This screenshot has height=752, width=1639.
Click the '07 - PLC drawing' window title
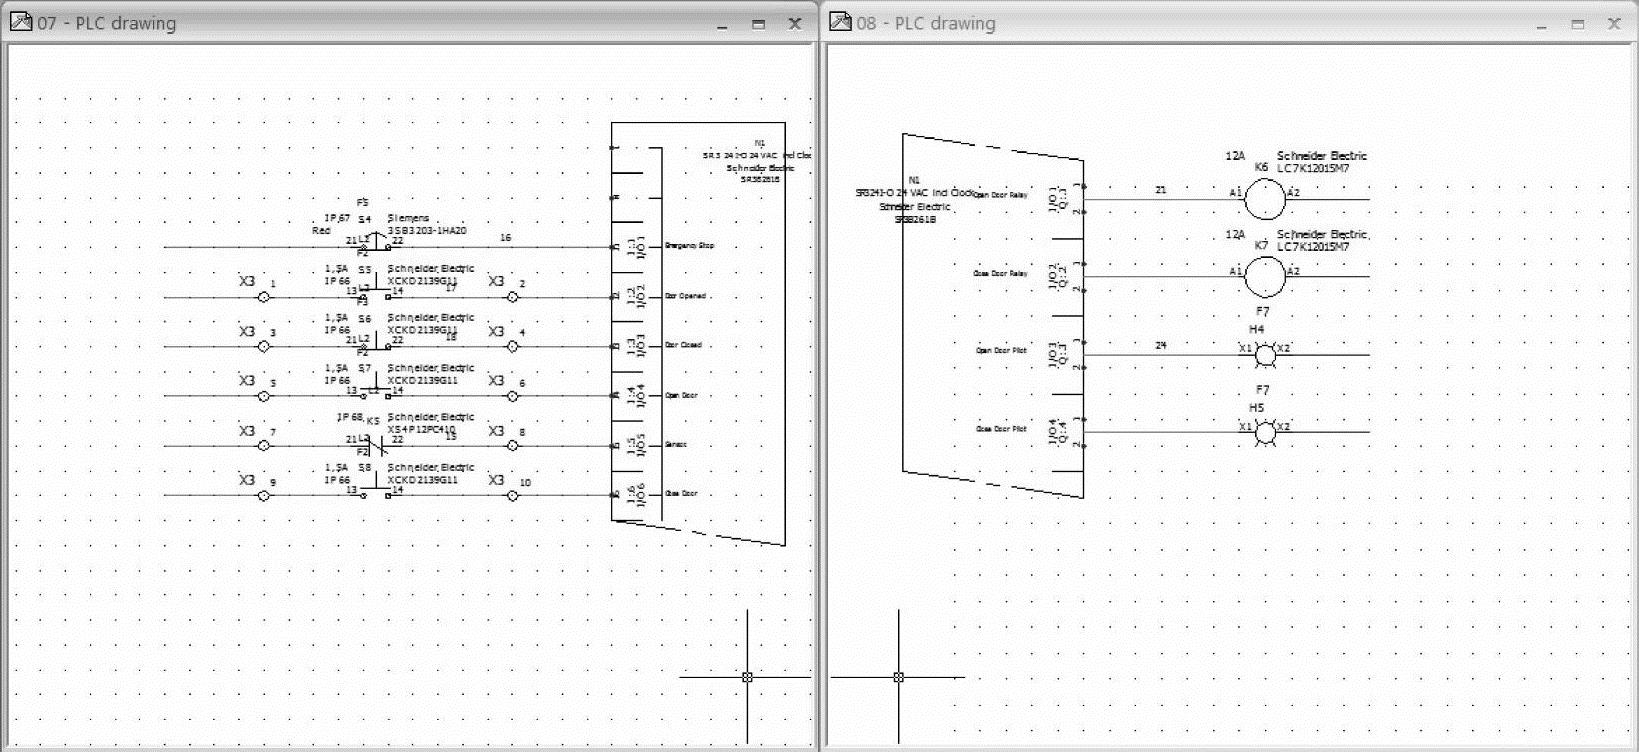coord(106,23)
